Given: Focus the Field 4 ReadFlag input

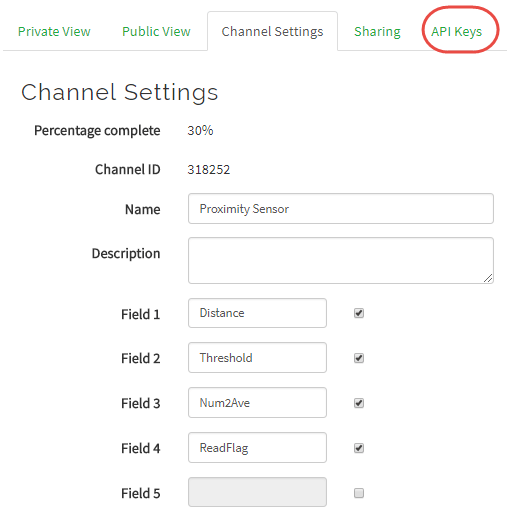Looking at the screenshot, I should tap(257, 448).
